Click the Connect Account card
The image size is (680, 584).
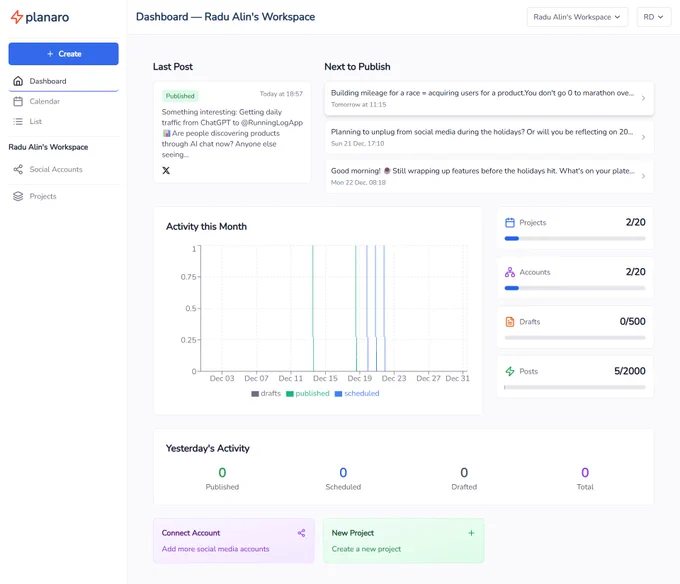pyautogui.click(x=234, y=541)
